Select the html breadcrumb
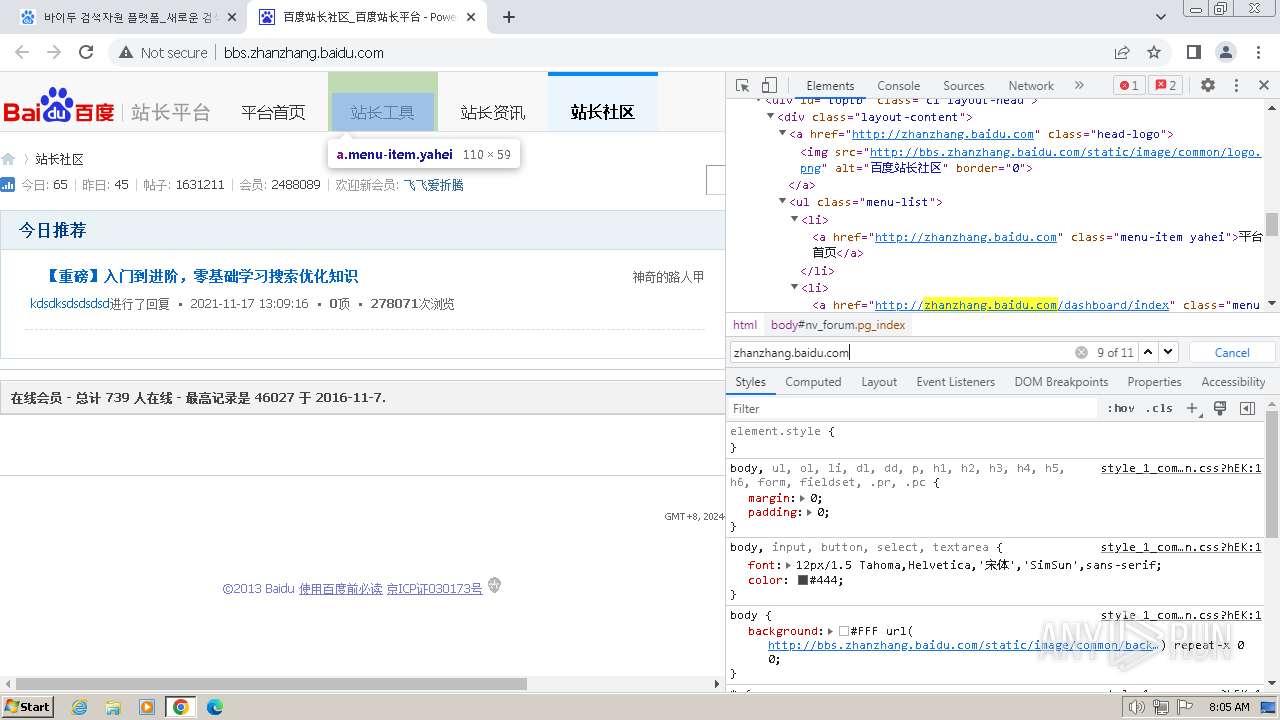Viewport: 1280px width, 720px height. click(745, 325)
